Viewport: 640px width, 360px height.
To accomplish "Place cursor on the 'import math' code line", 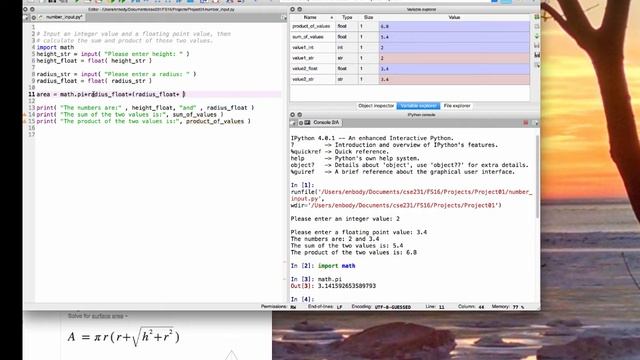I will click(x=56, y=47).
